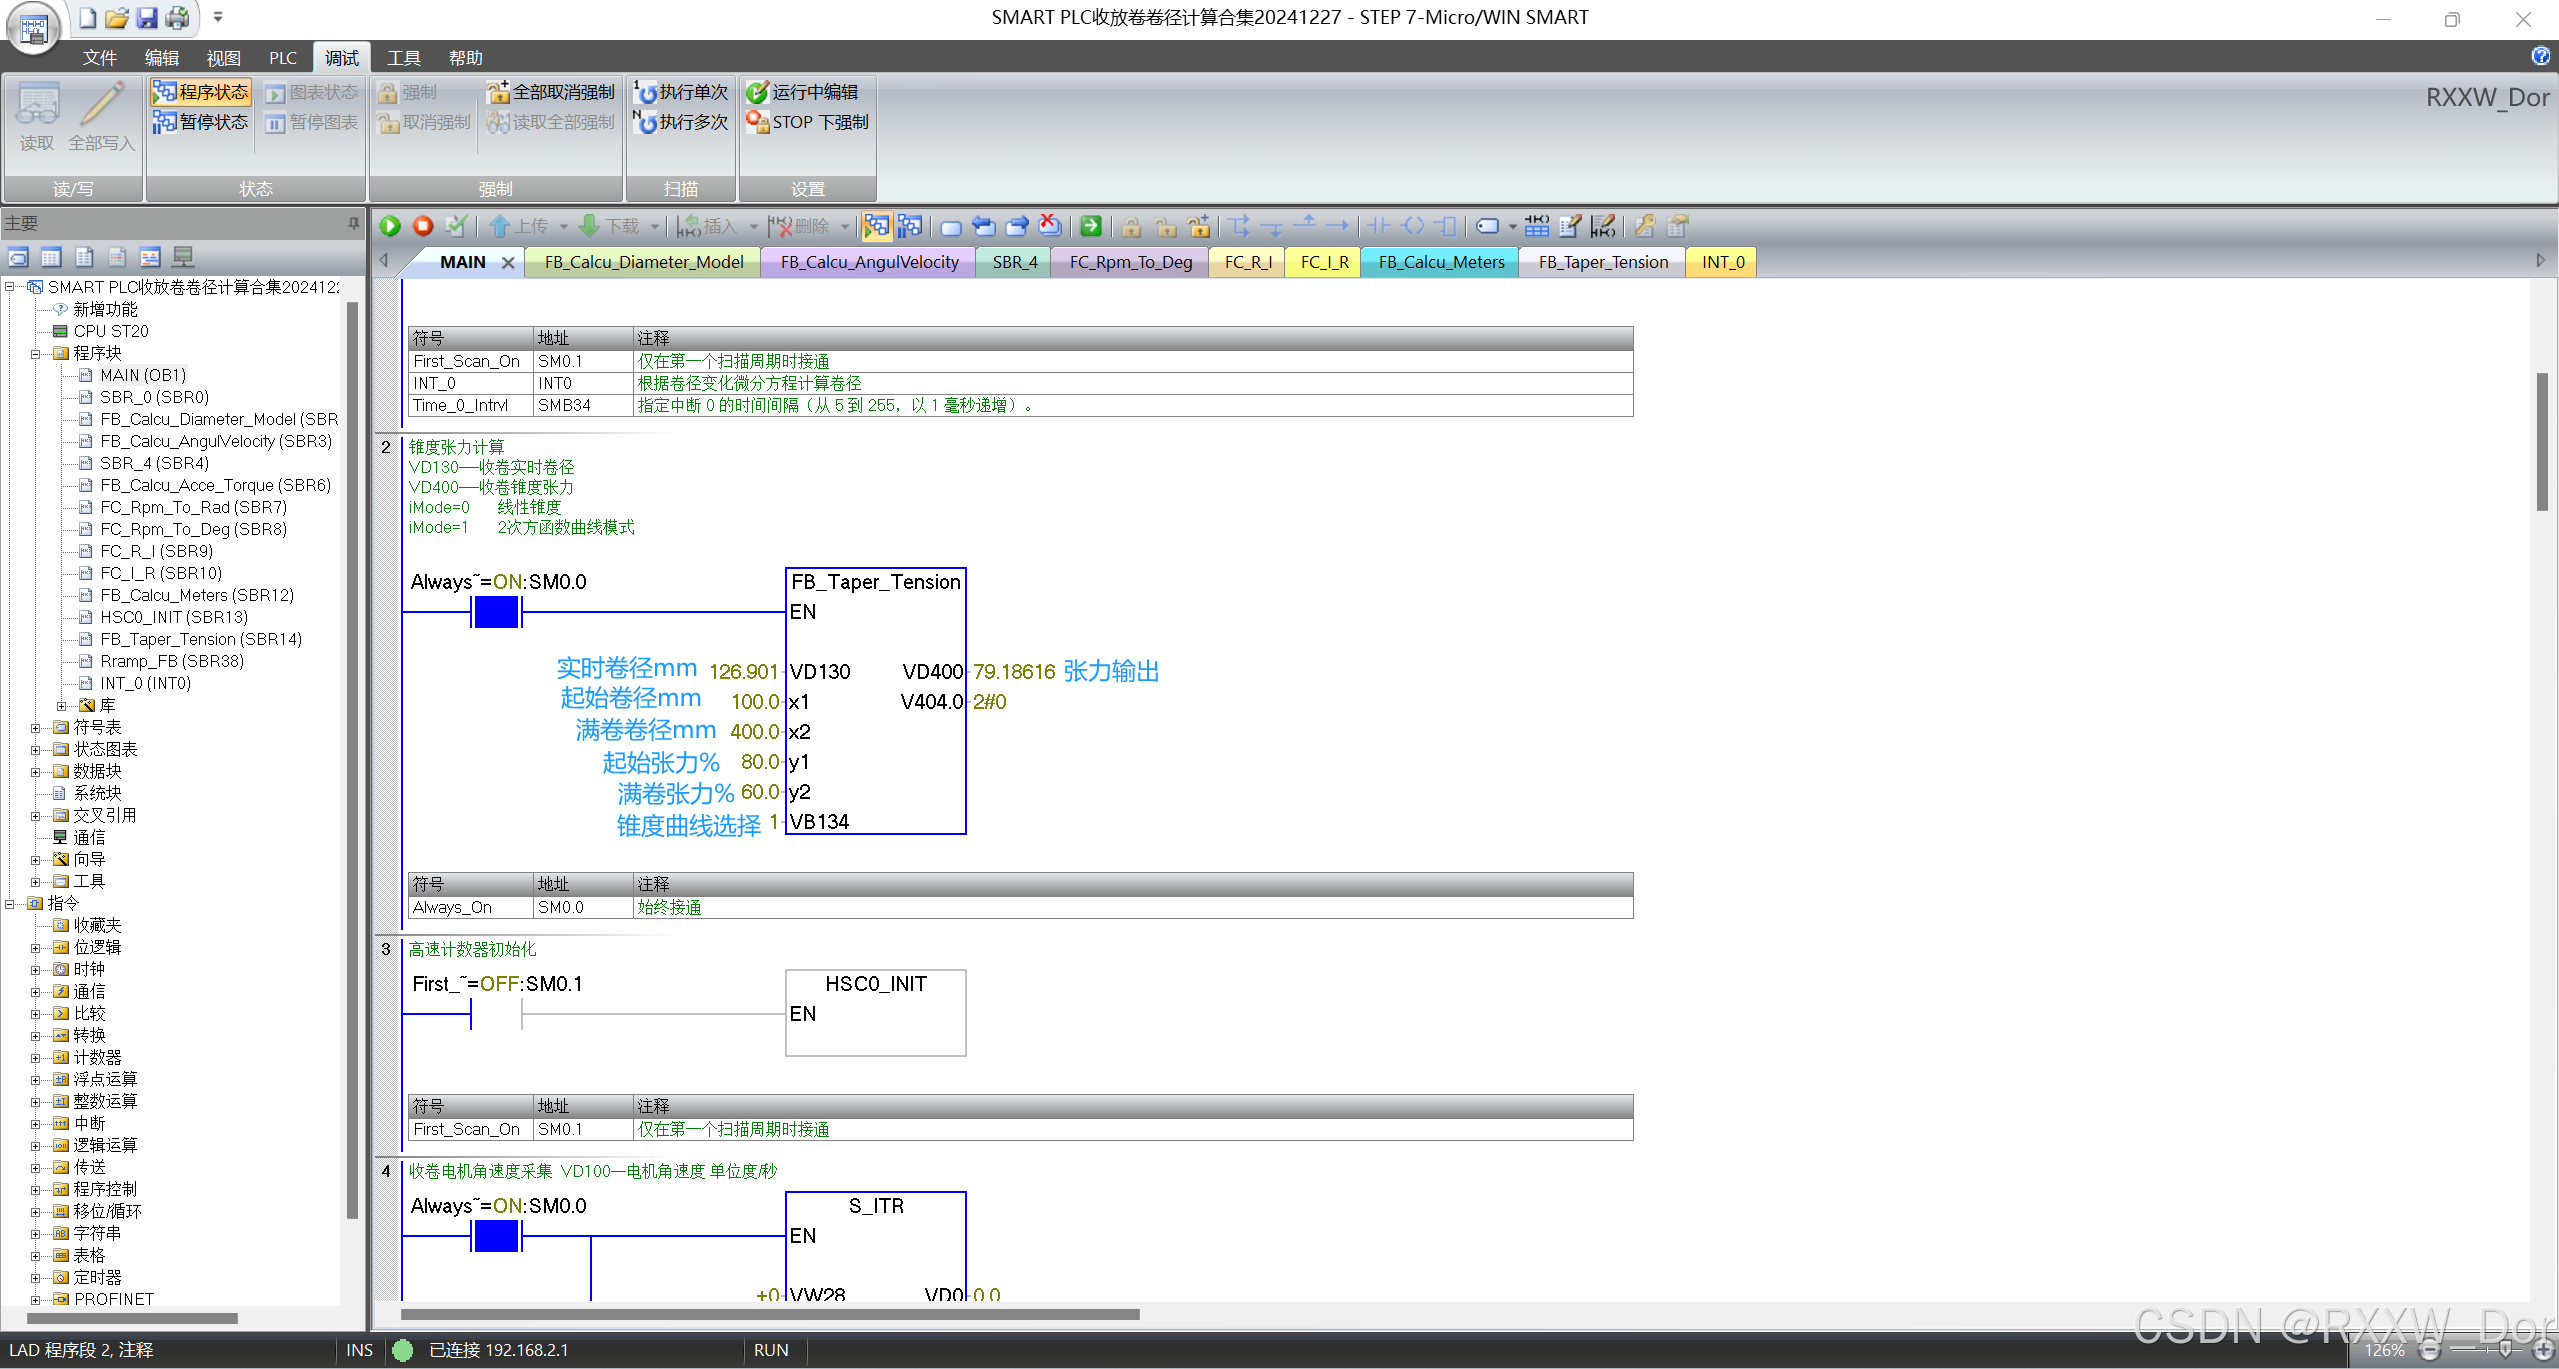Click the Edit in RUN (运行中编辑) icon

click(757, 93)
